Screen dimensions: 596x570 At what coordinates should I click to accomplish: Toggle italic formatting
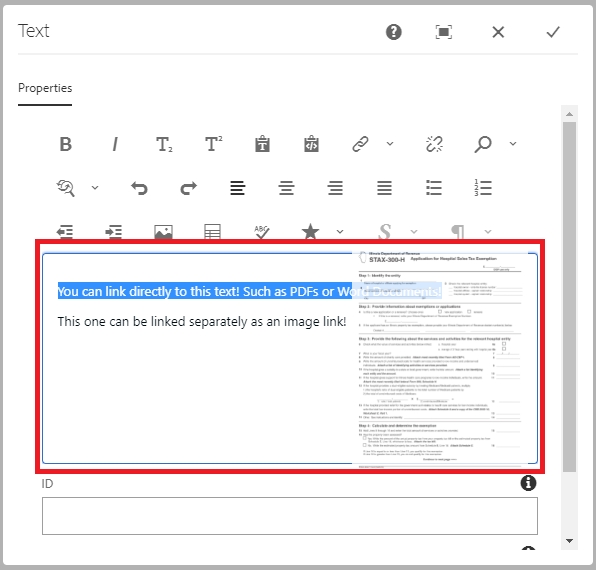coord(115,144)
